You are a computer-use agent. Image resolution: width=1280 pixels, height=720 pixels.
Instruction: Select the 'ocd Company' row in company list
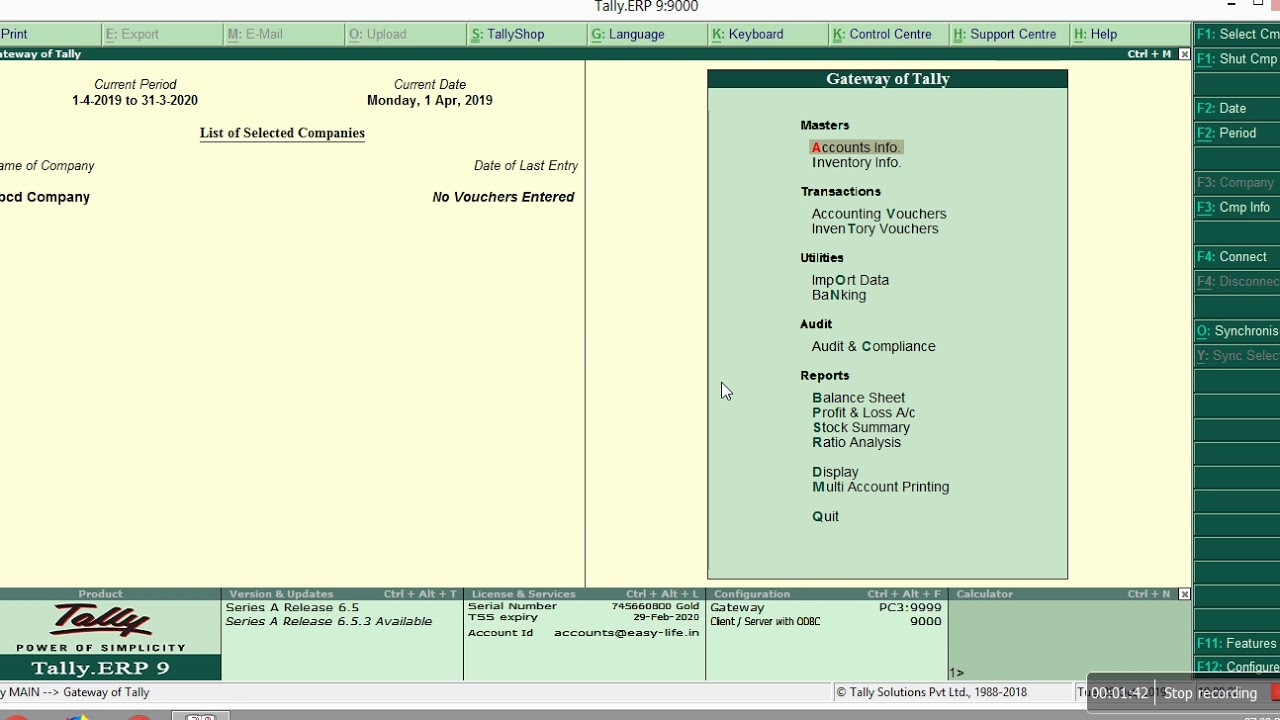(x=287, y=197)
